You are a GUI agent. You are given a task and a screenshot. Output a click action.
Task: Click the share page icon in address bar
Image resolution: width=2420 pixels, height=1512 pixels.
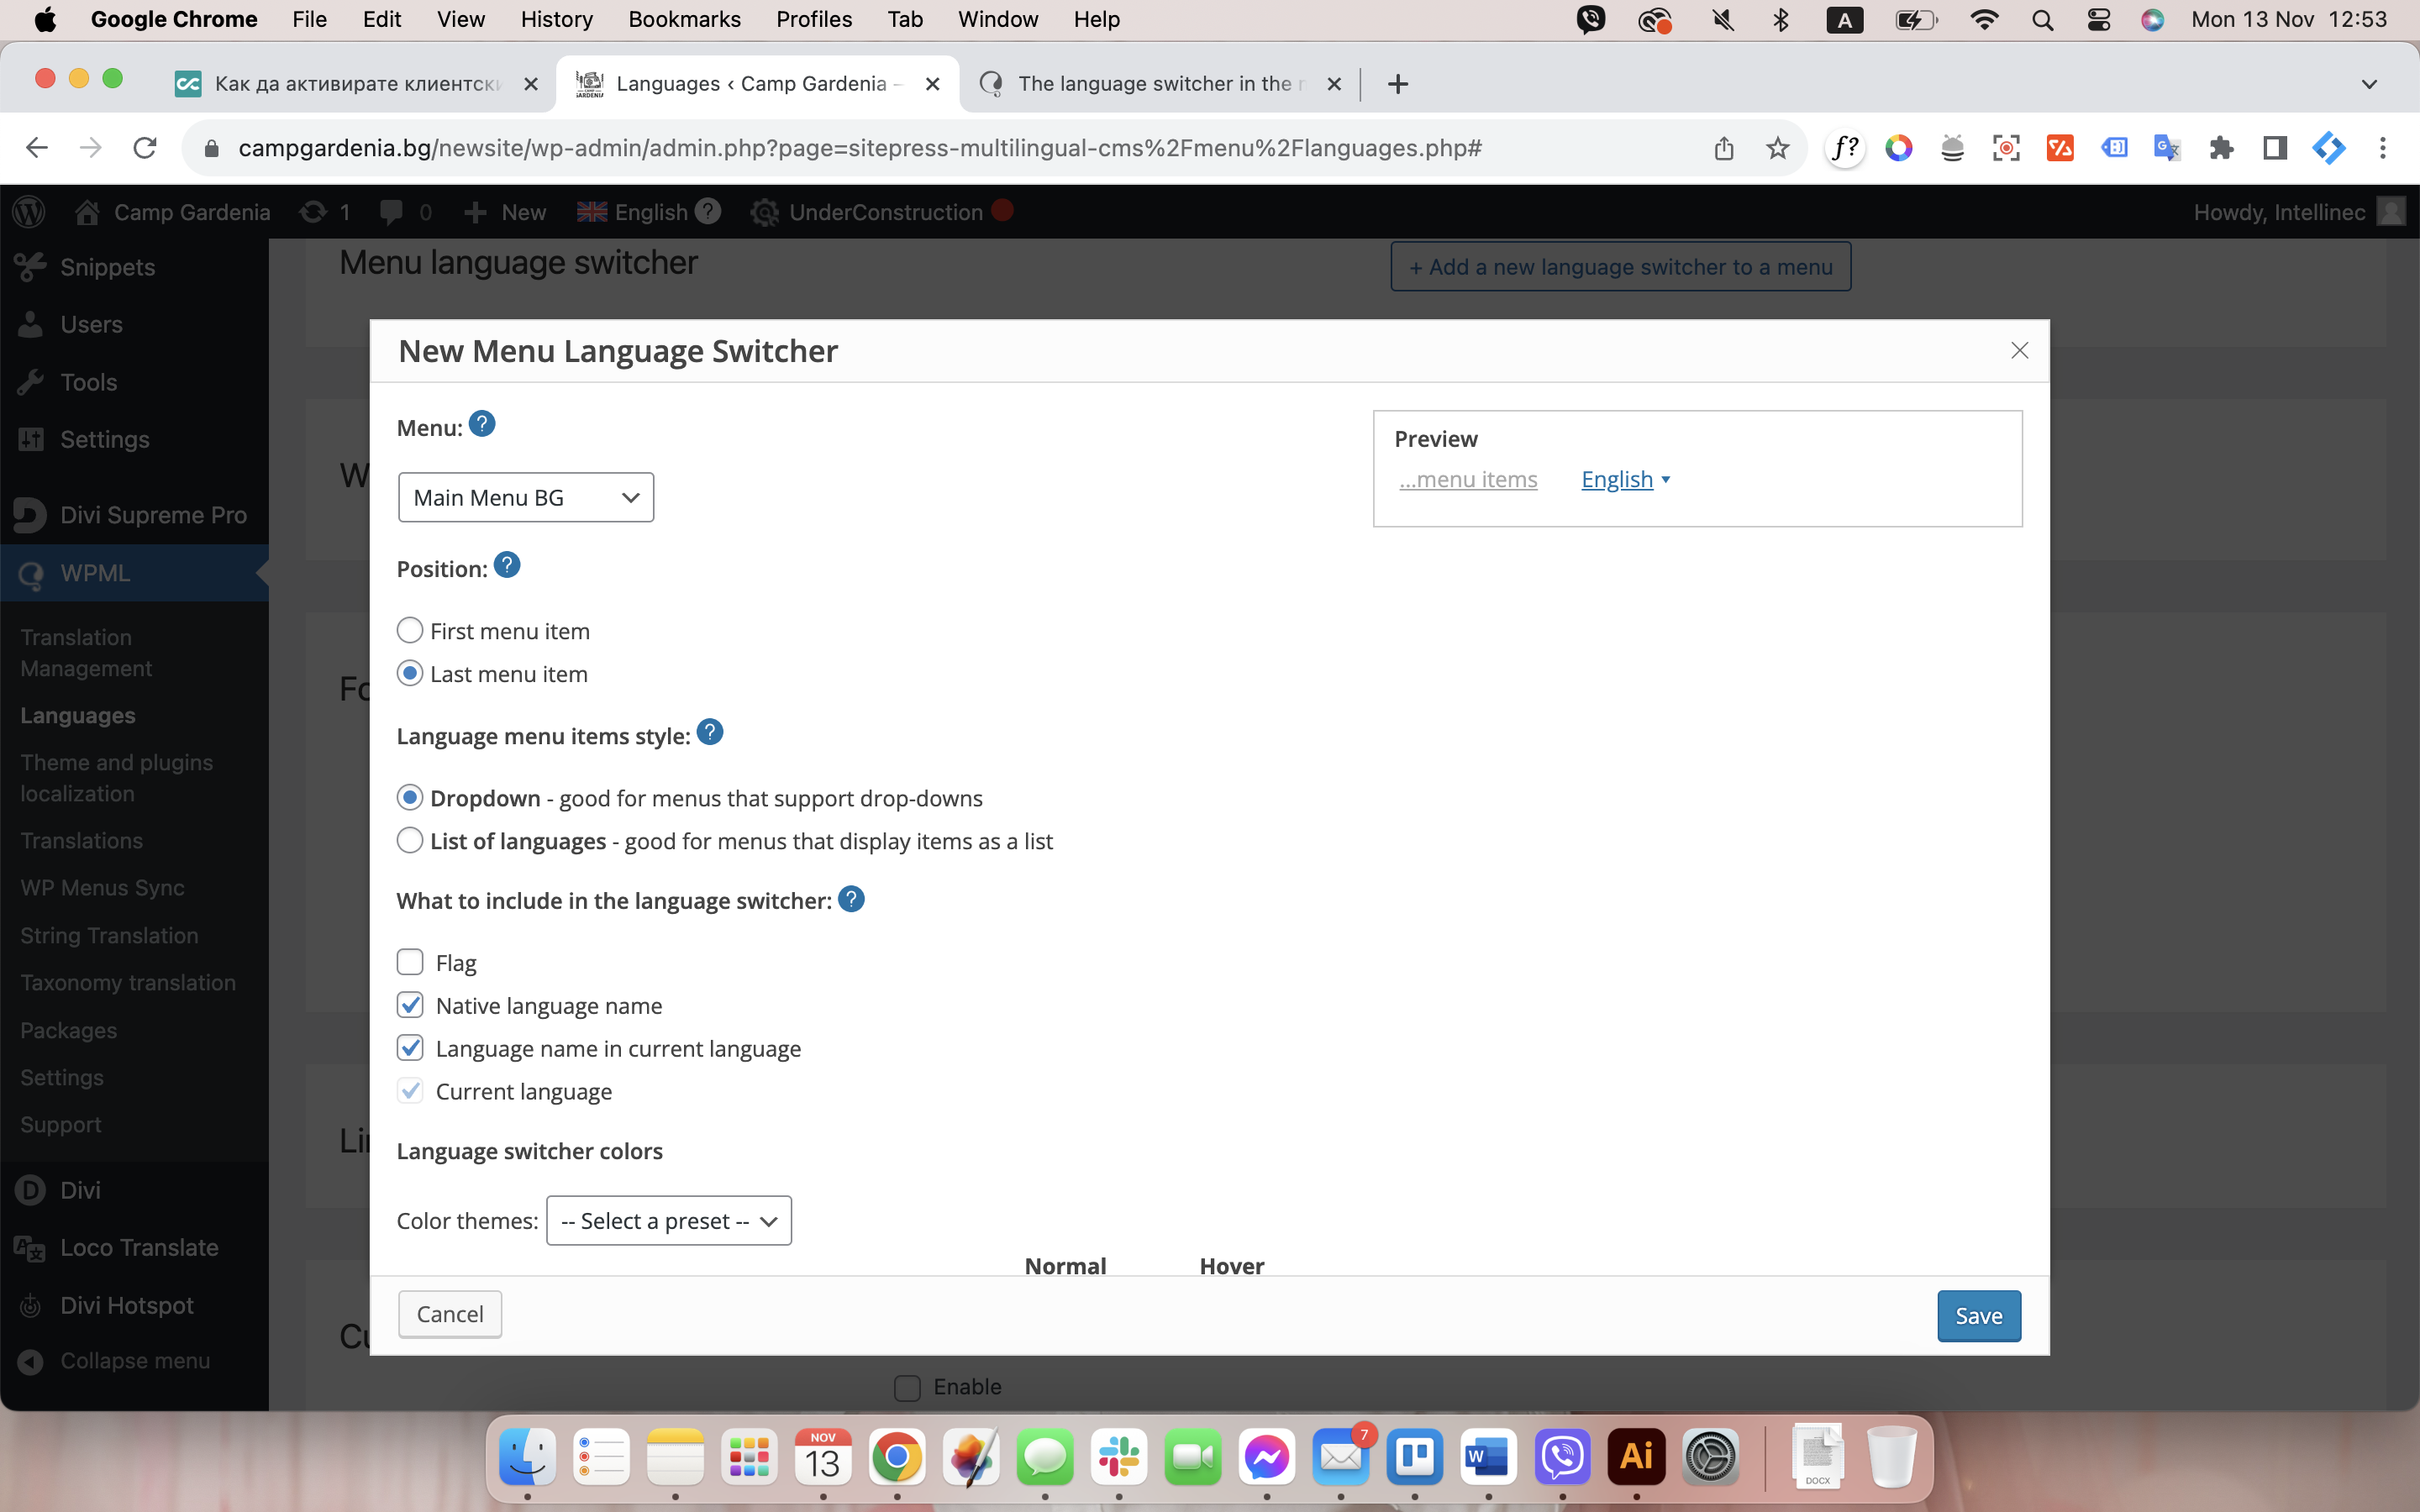click(x=1723, y=148)
